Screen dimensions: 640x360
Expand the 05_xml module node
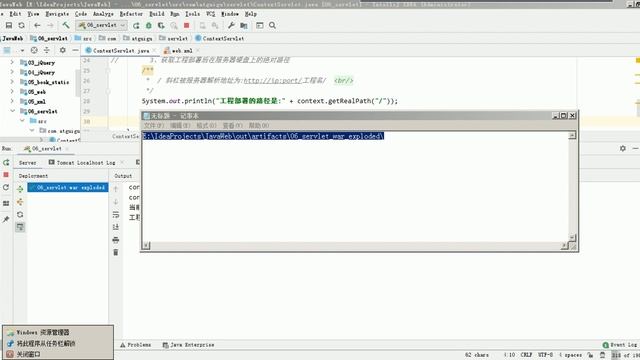pos(12,102)
